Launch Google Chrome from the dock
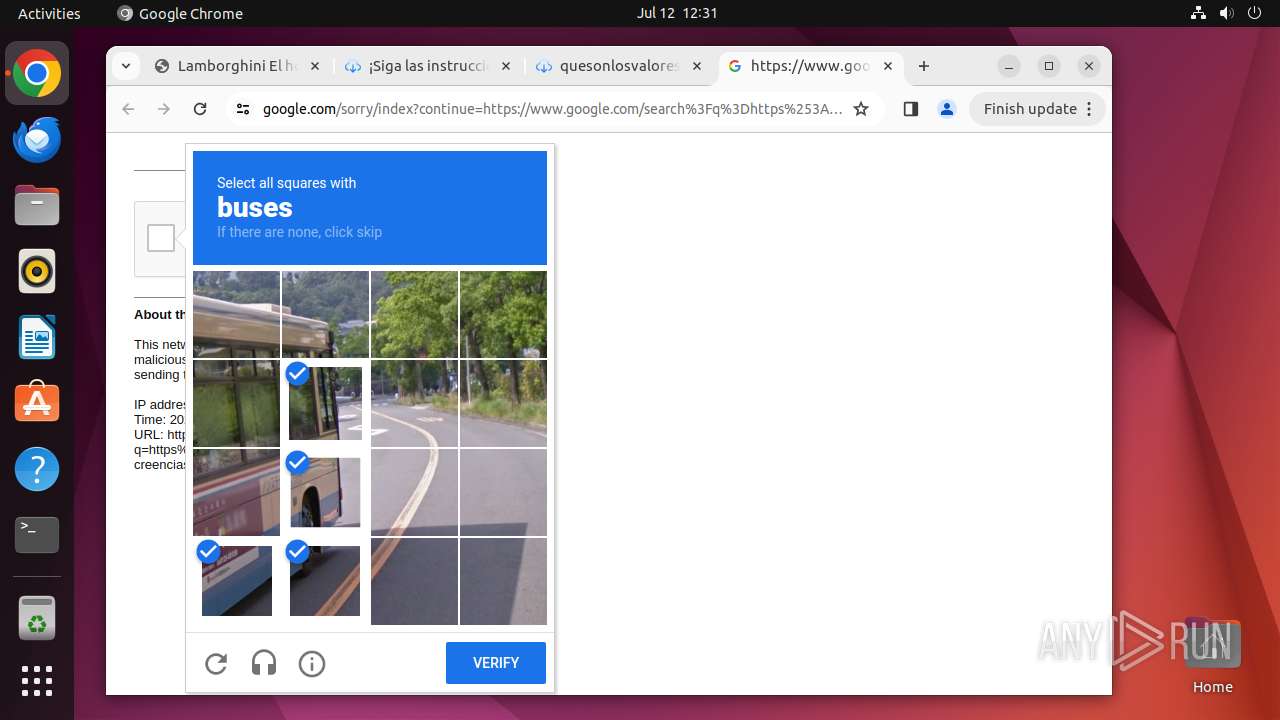Screen dimensions: 1280x720 [x=37, y=74]
